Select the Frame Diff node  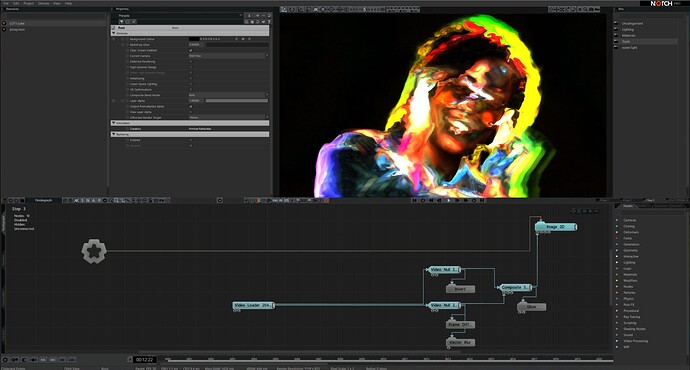(x=460, y=325)
